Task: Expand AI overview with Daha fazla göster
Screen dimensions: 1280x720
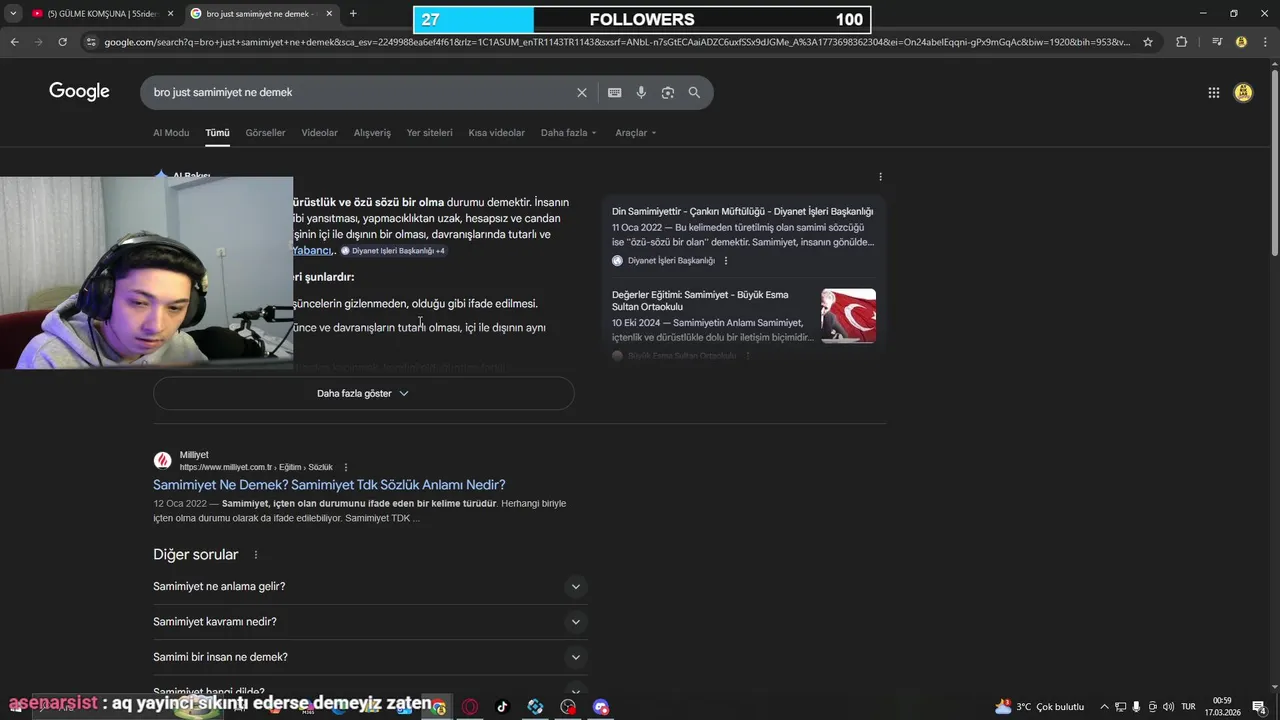Action: (x=363, y=393)
